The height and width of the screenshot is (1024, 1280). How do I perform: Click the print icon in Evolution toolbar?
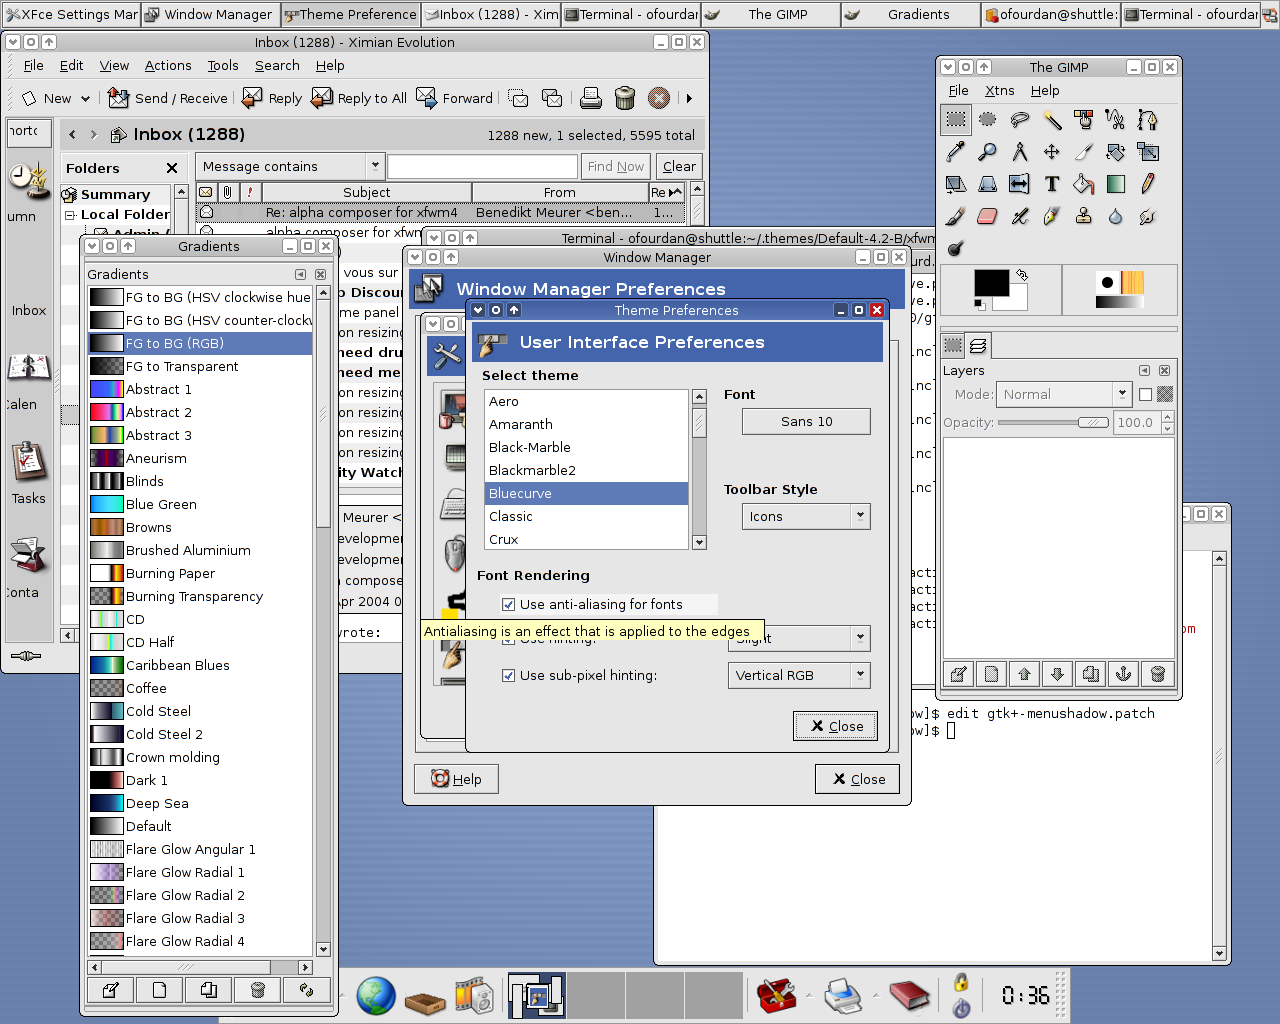point(591,98)
